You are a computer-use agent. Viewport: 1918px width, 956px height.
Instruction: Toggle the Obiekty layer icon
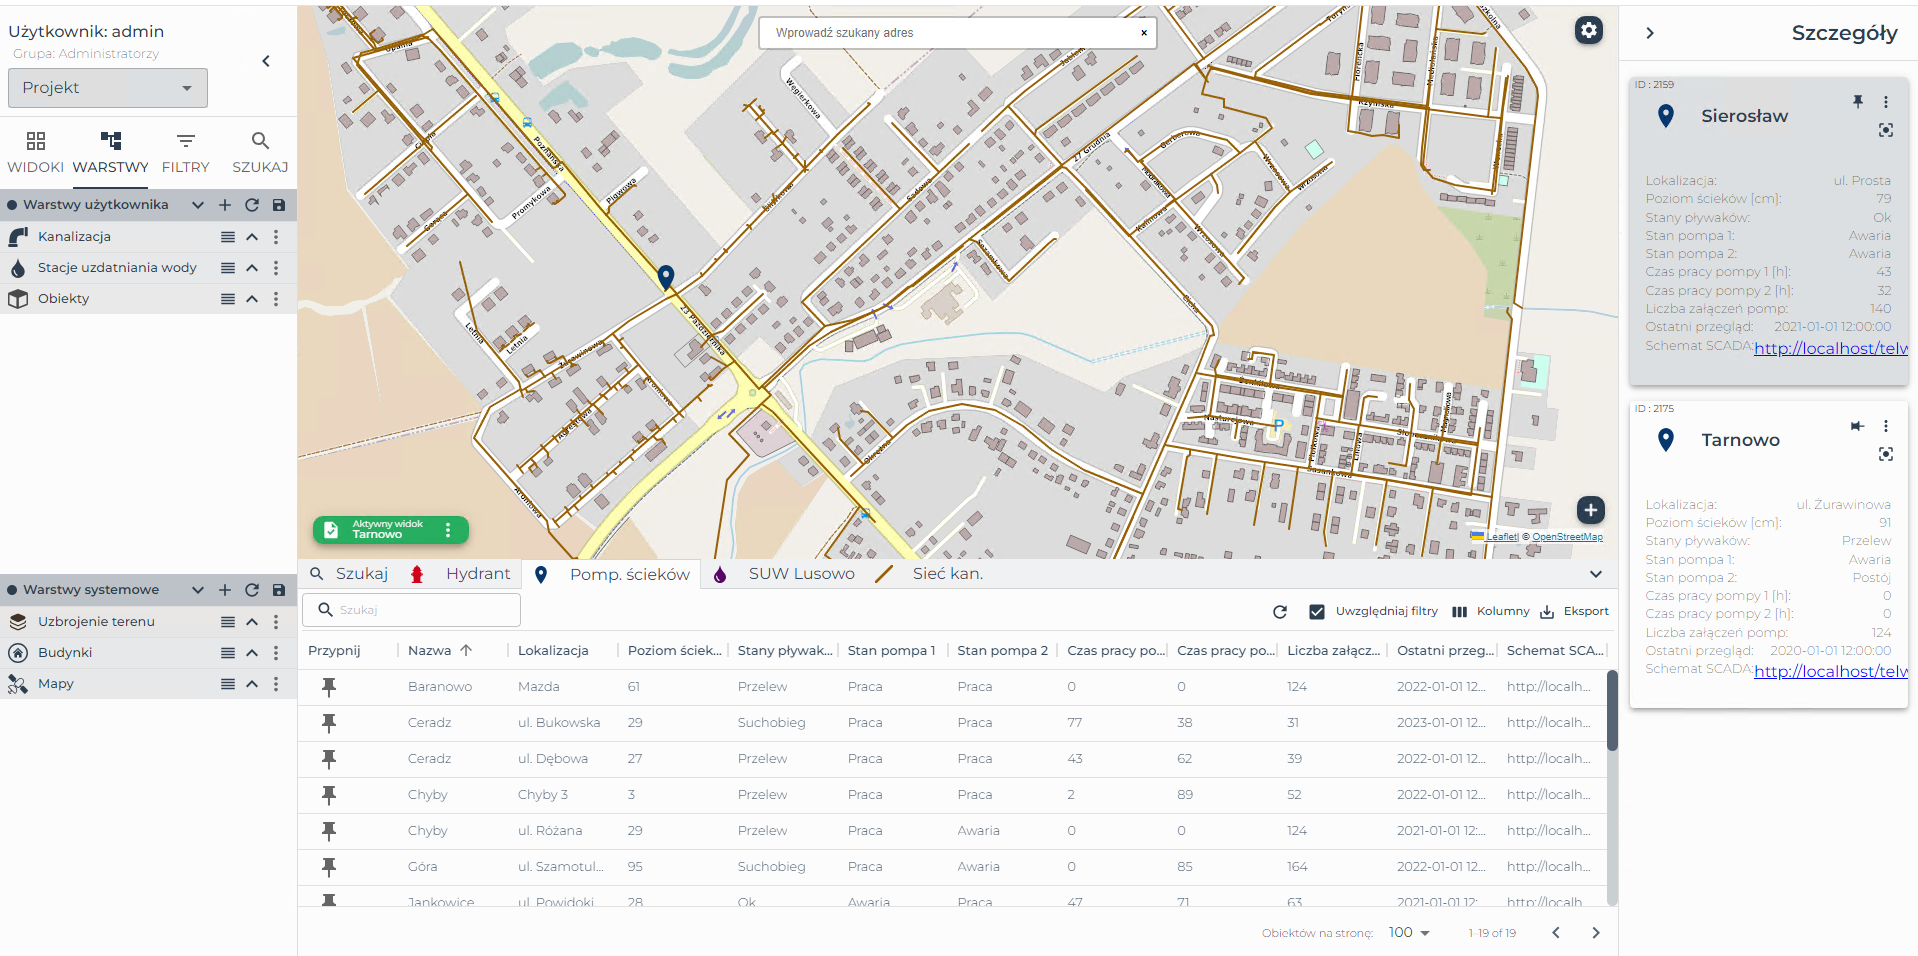[x=18, y=299]
